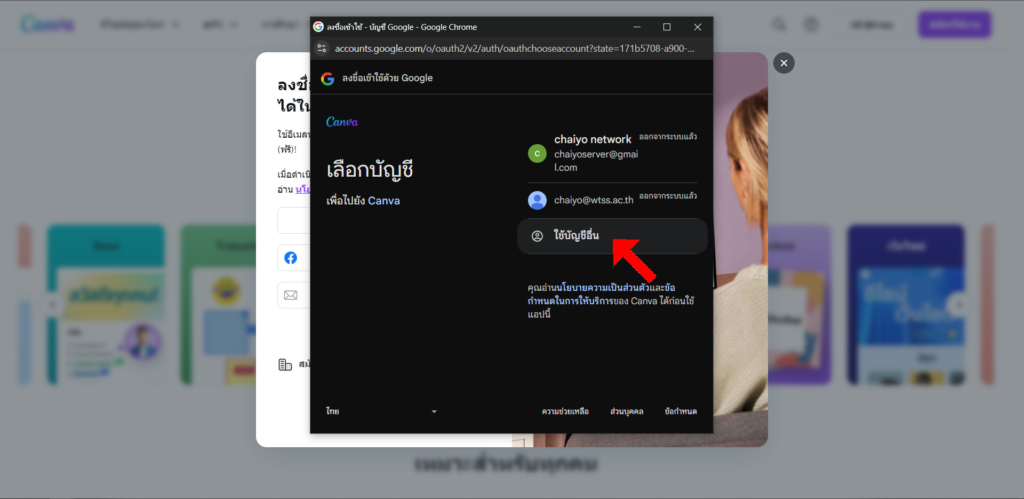
Task: Open the ข้อกำหนด terms link
Action: [x=680, y=411]
